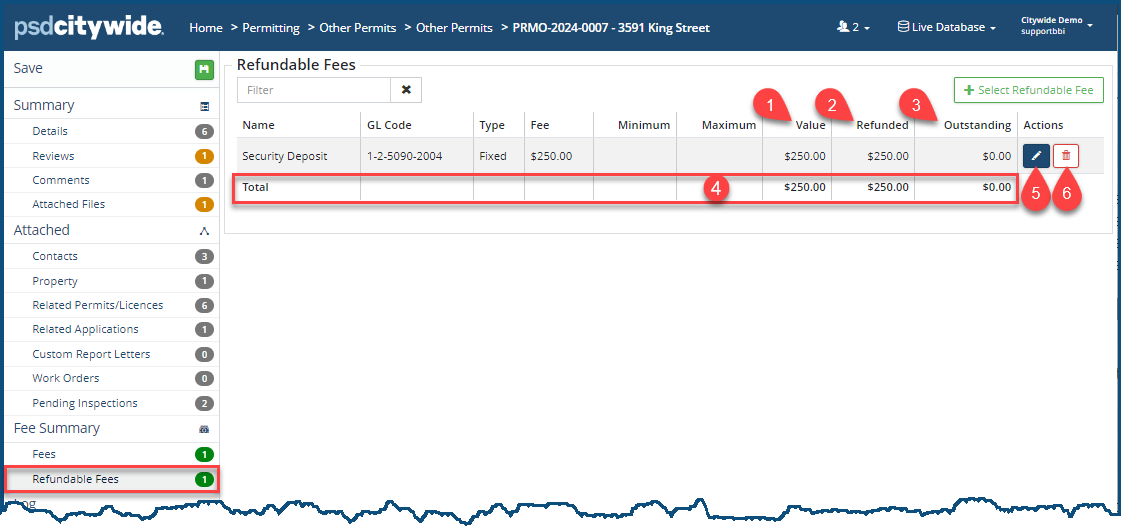
Task: Sort by the Outstanding column header
Action: point(977,125)
